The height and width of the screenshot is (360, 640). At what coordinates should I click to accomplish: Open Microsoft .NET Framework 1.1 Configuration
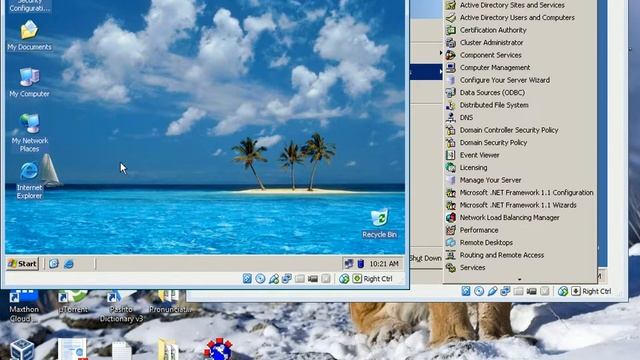tap(520, 193)
